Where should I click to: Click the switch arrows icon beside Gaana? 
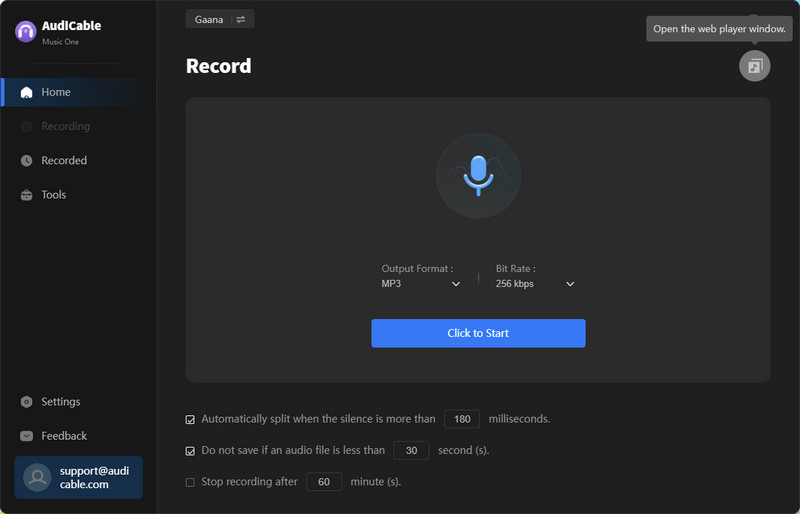pyautogui.click(x=241, y=19)
